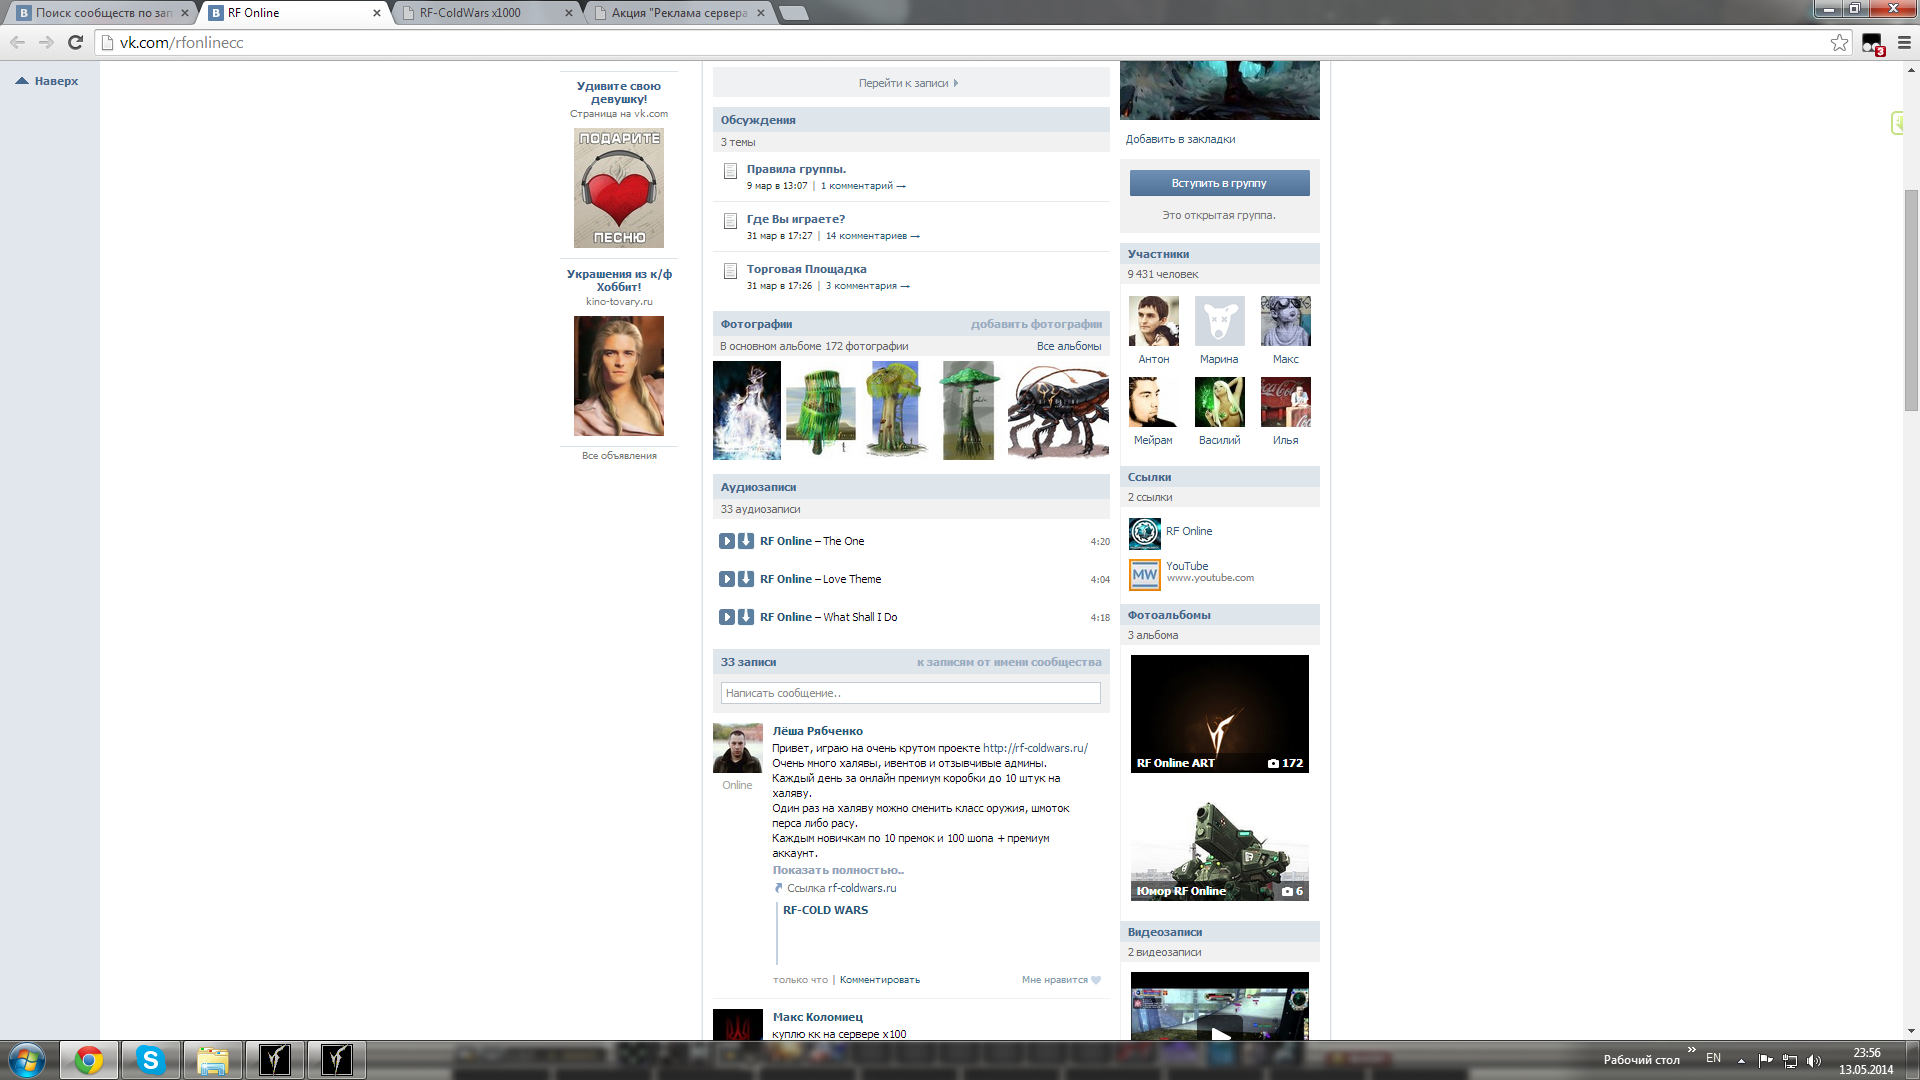Click Комментировать under Лёша's post
The image size is (1920, 1080).
click(x=879, y=980)
